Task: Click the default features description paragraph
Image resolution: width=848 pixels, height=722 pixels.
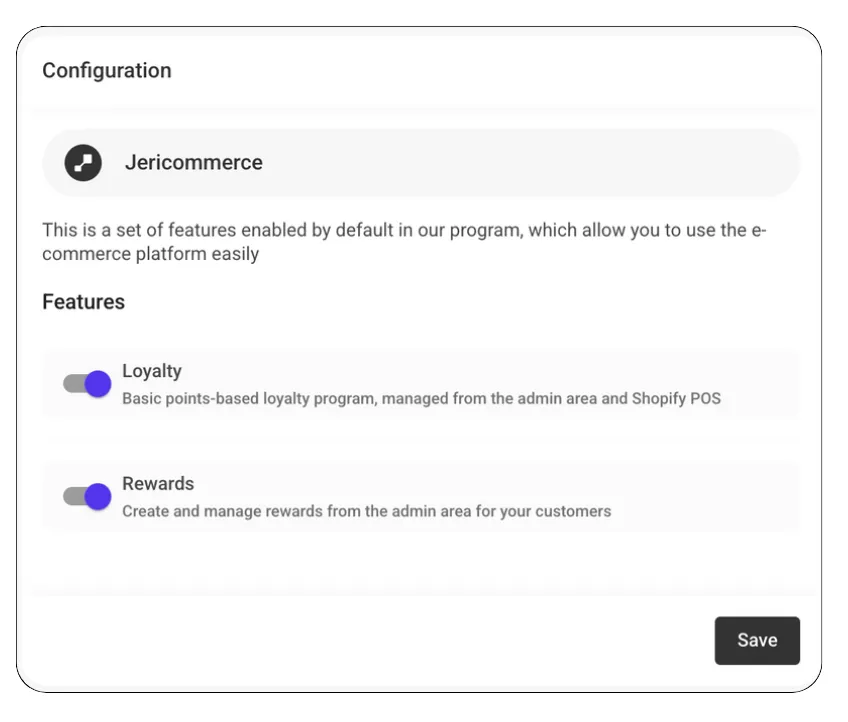Action: click(400, 242)
